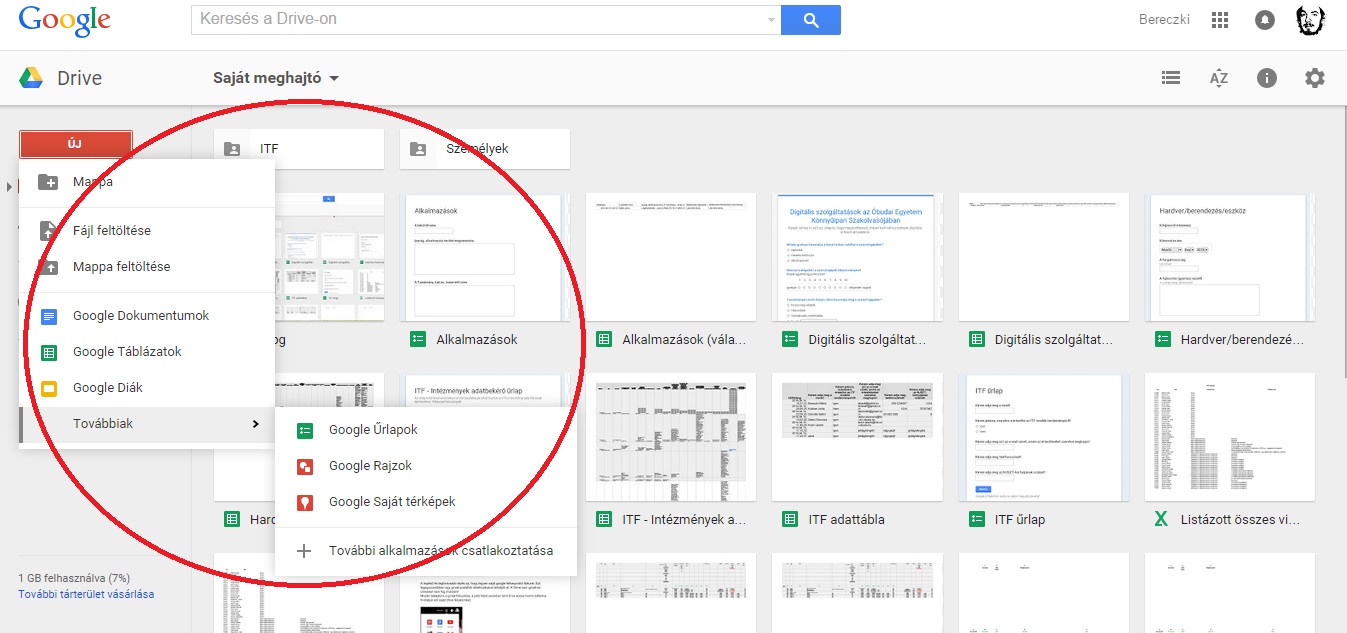Open the ITF űrlap file thumbnail
The height and width of the screenshot is (633, 1347).
click(x=1043, y=437)
